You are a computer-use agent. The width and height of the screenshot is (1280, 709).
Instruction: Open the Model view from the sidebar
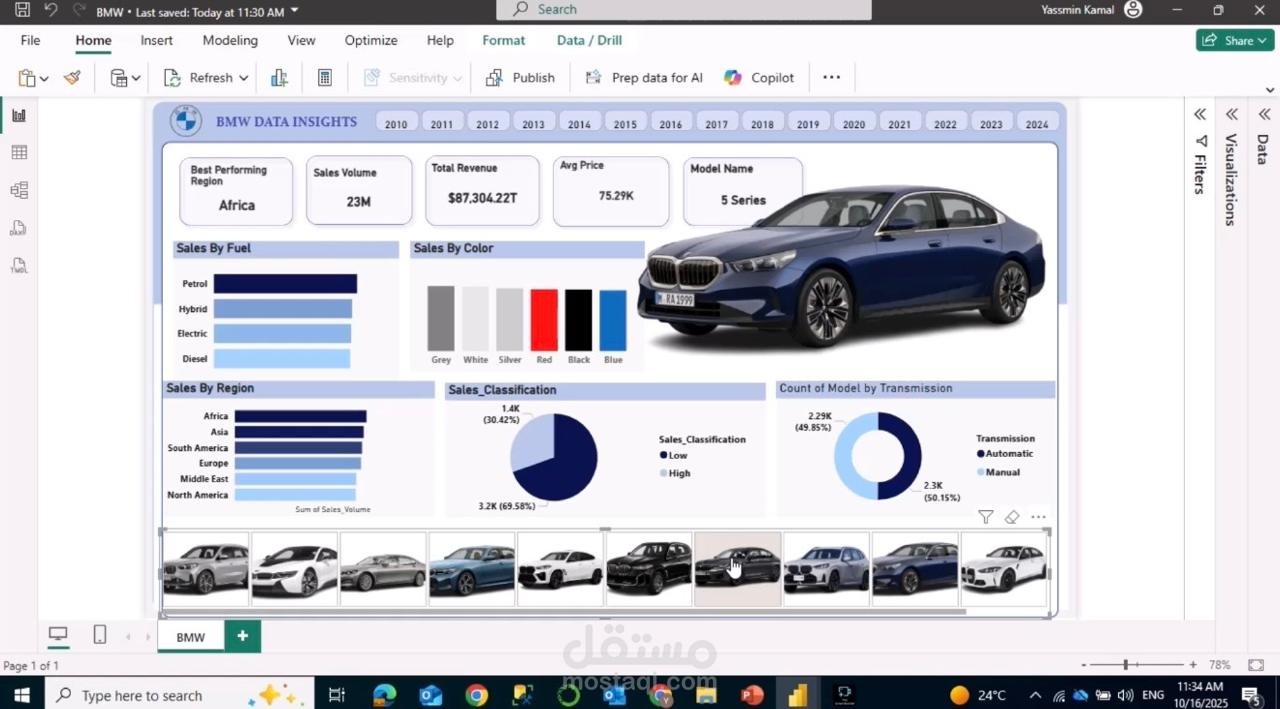(x=18, y=189)
